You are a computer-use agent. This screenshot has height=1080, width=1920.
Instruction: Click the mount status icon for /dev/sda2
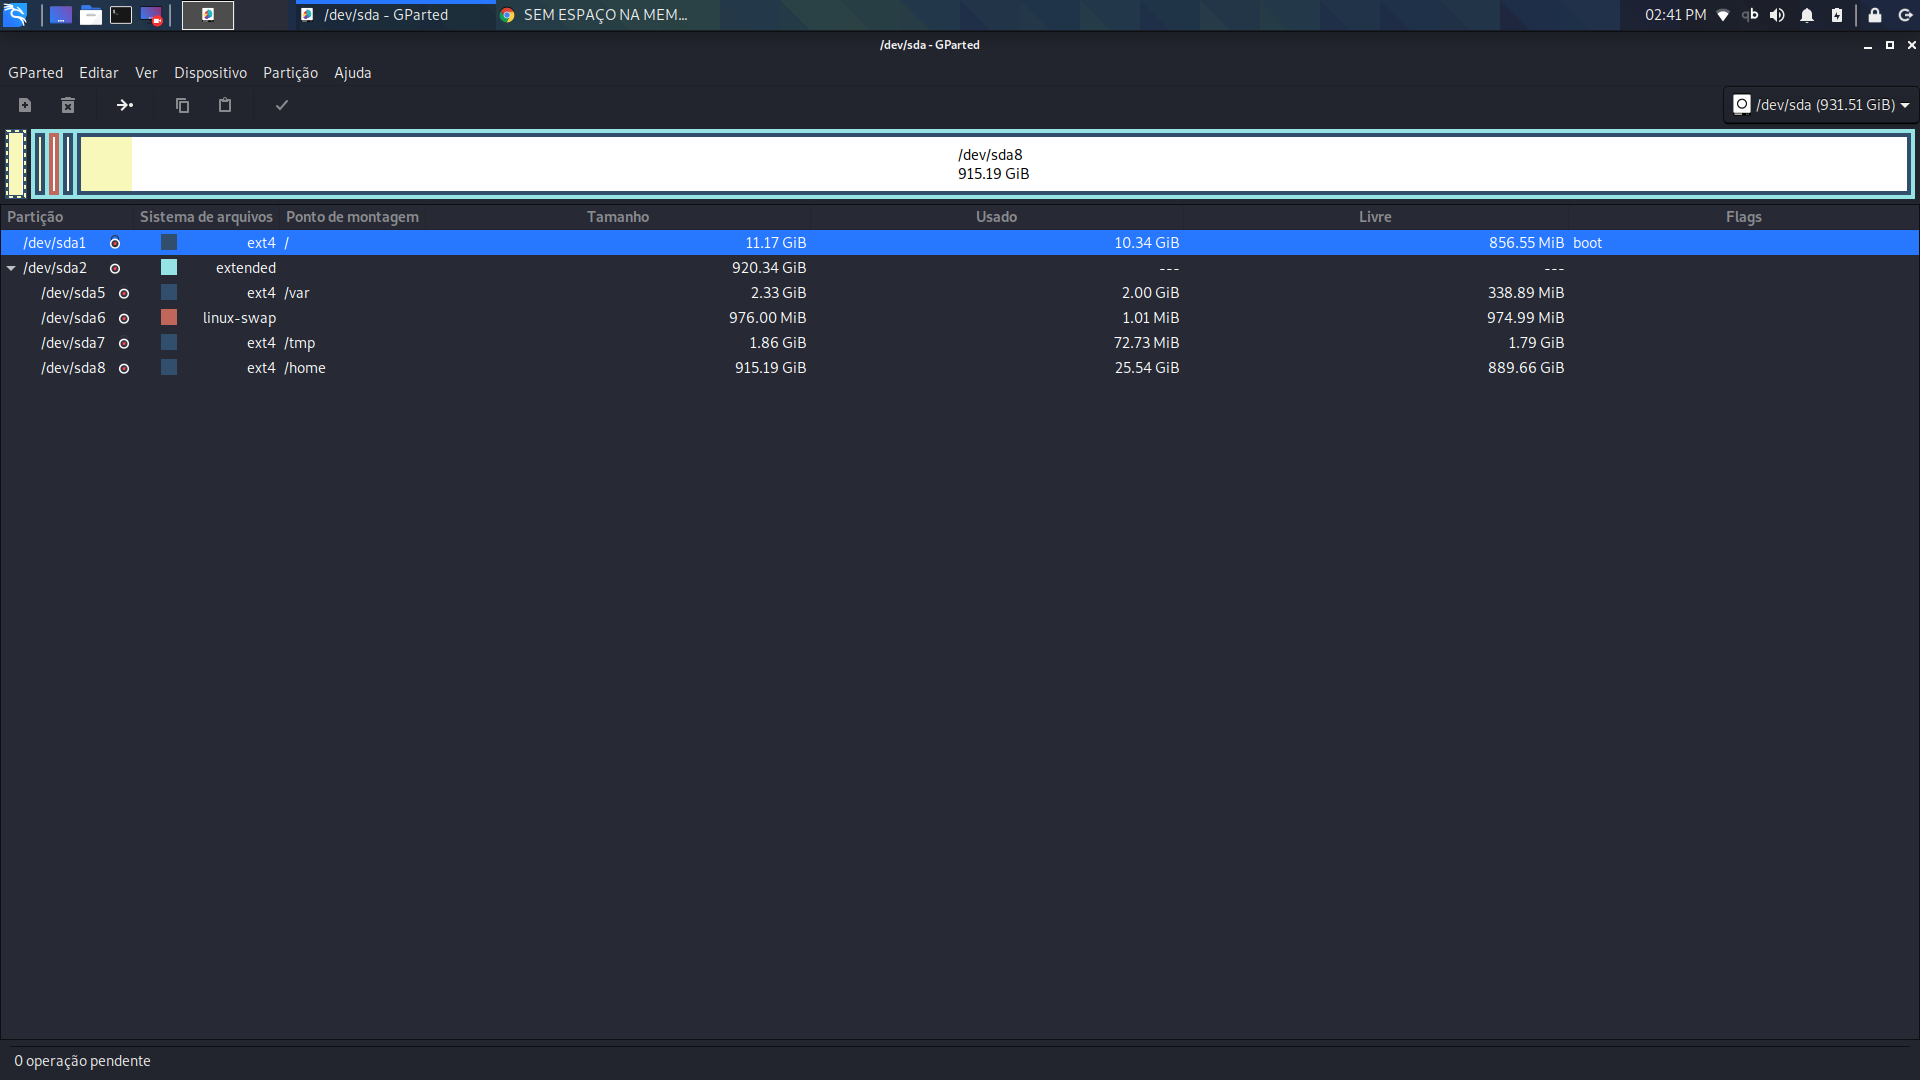(x=115, y=268)
